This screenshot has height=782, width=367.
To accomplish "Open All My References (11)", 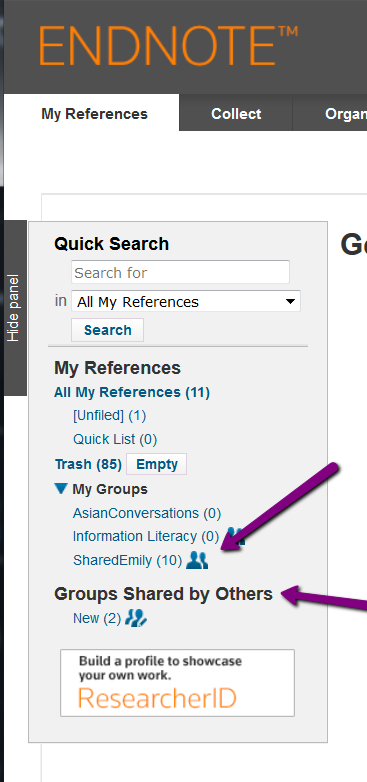I will (132, 392).
